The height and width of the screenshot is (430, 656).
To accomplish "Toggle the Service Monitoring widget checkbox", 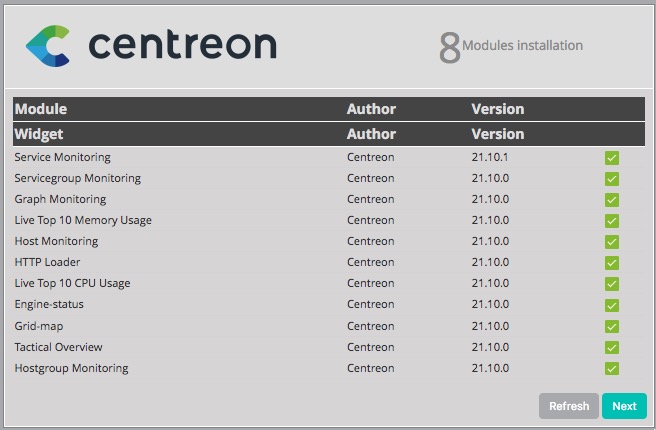I will click(x=612, y=158).
